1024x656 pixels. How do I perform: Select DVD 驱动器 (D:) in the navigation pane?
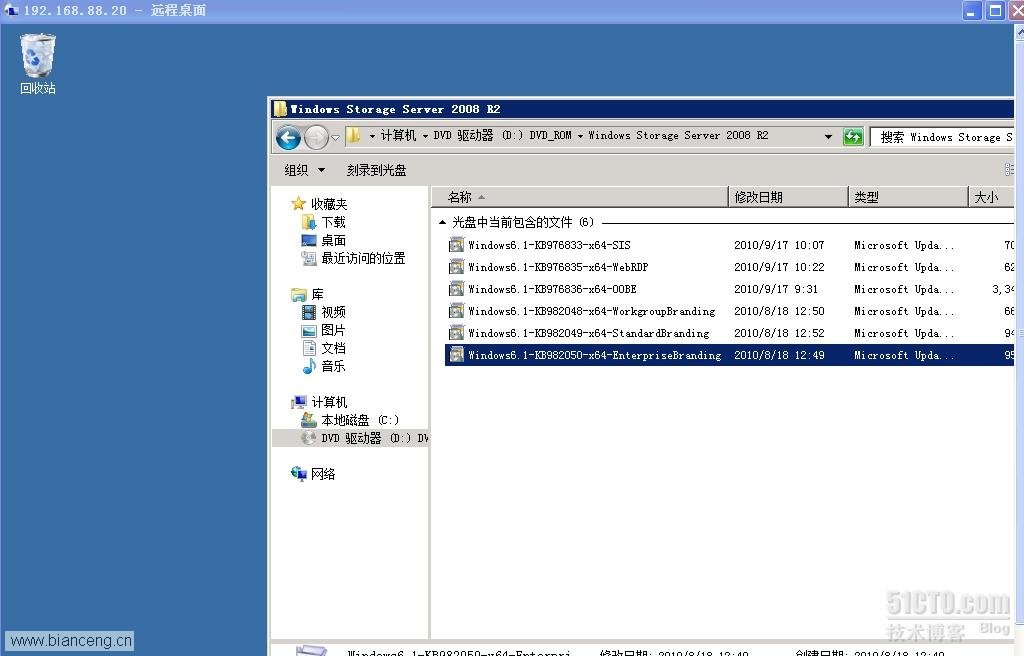point(374,438)
